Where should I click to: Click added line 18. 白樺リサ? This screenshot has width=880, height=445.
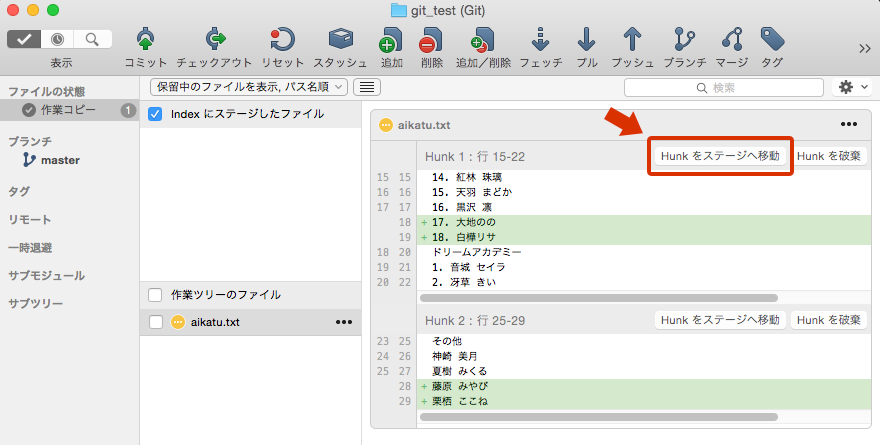point(644,237)
